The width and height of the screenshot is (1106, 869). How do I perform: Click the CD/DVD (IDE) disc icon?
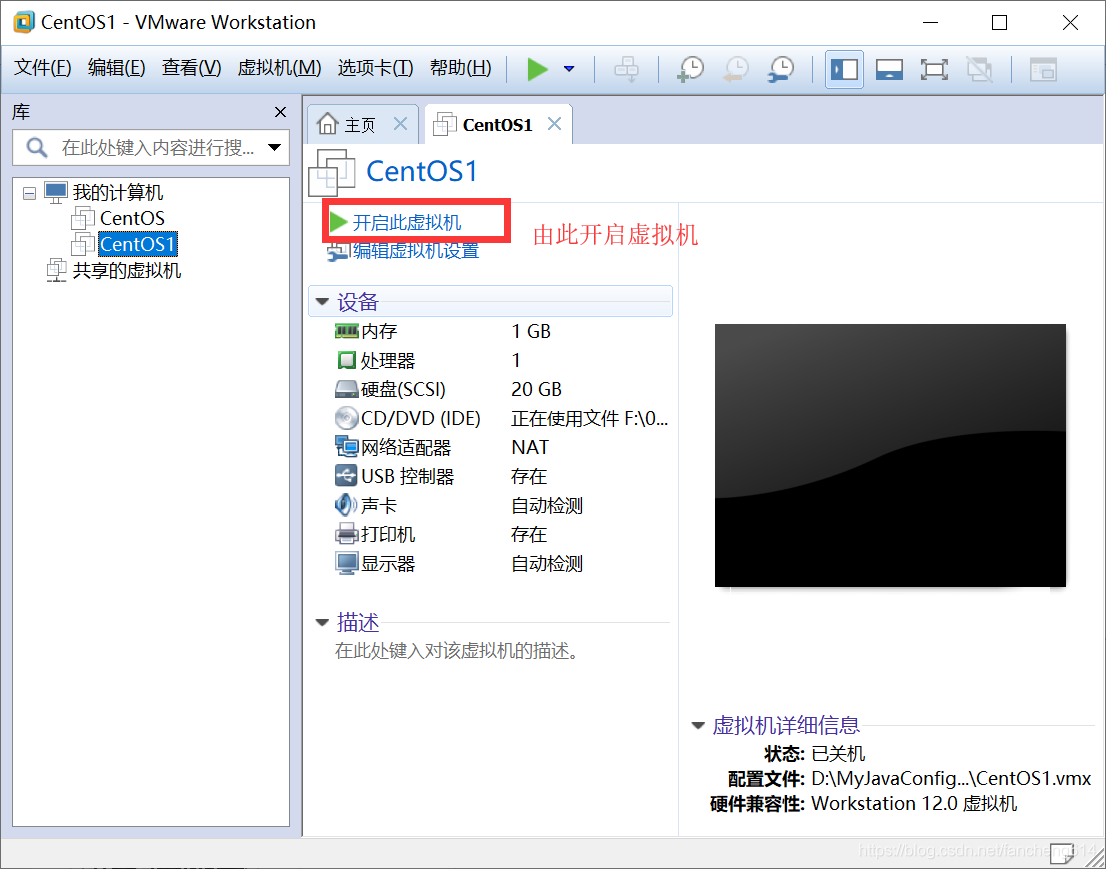tap(346, 418)
